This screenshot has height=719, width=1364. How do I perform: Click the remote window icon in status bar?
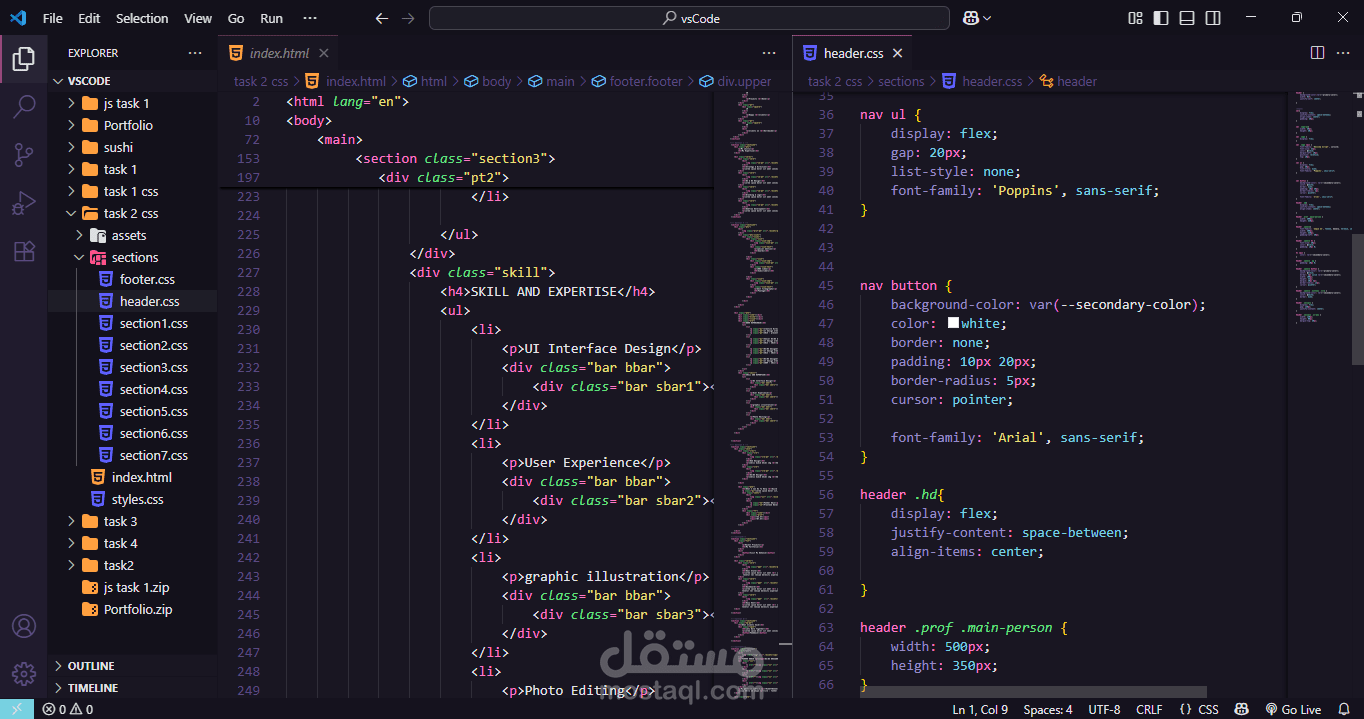tap(17, 709)
